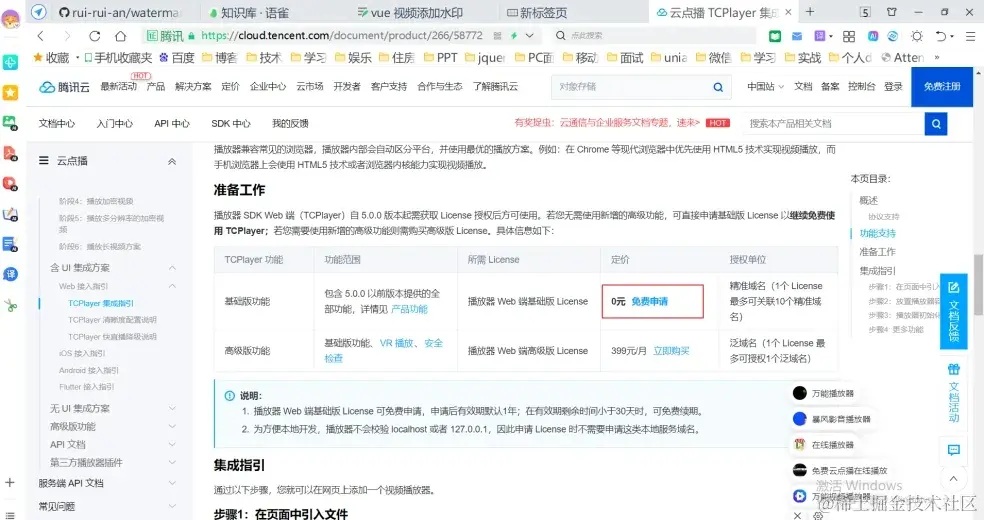Open the 文档活动 gift icon
Screen dimensions: 984x520
point(953,369)
